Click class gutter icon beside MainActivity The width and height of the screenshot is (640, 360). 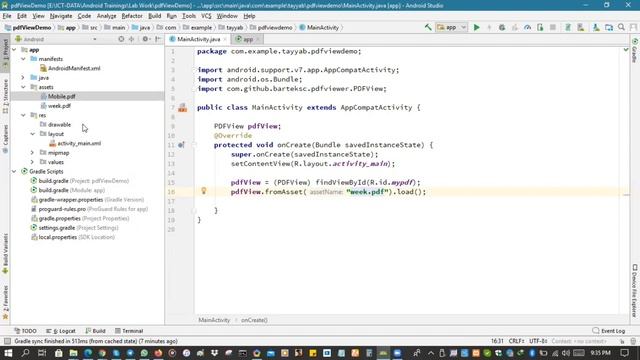(x=182, y=108)
